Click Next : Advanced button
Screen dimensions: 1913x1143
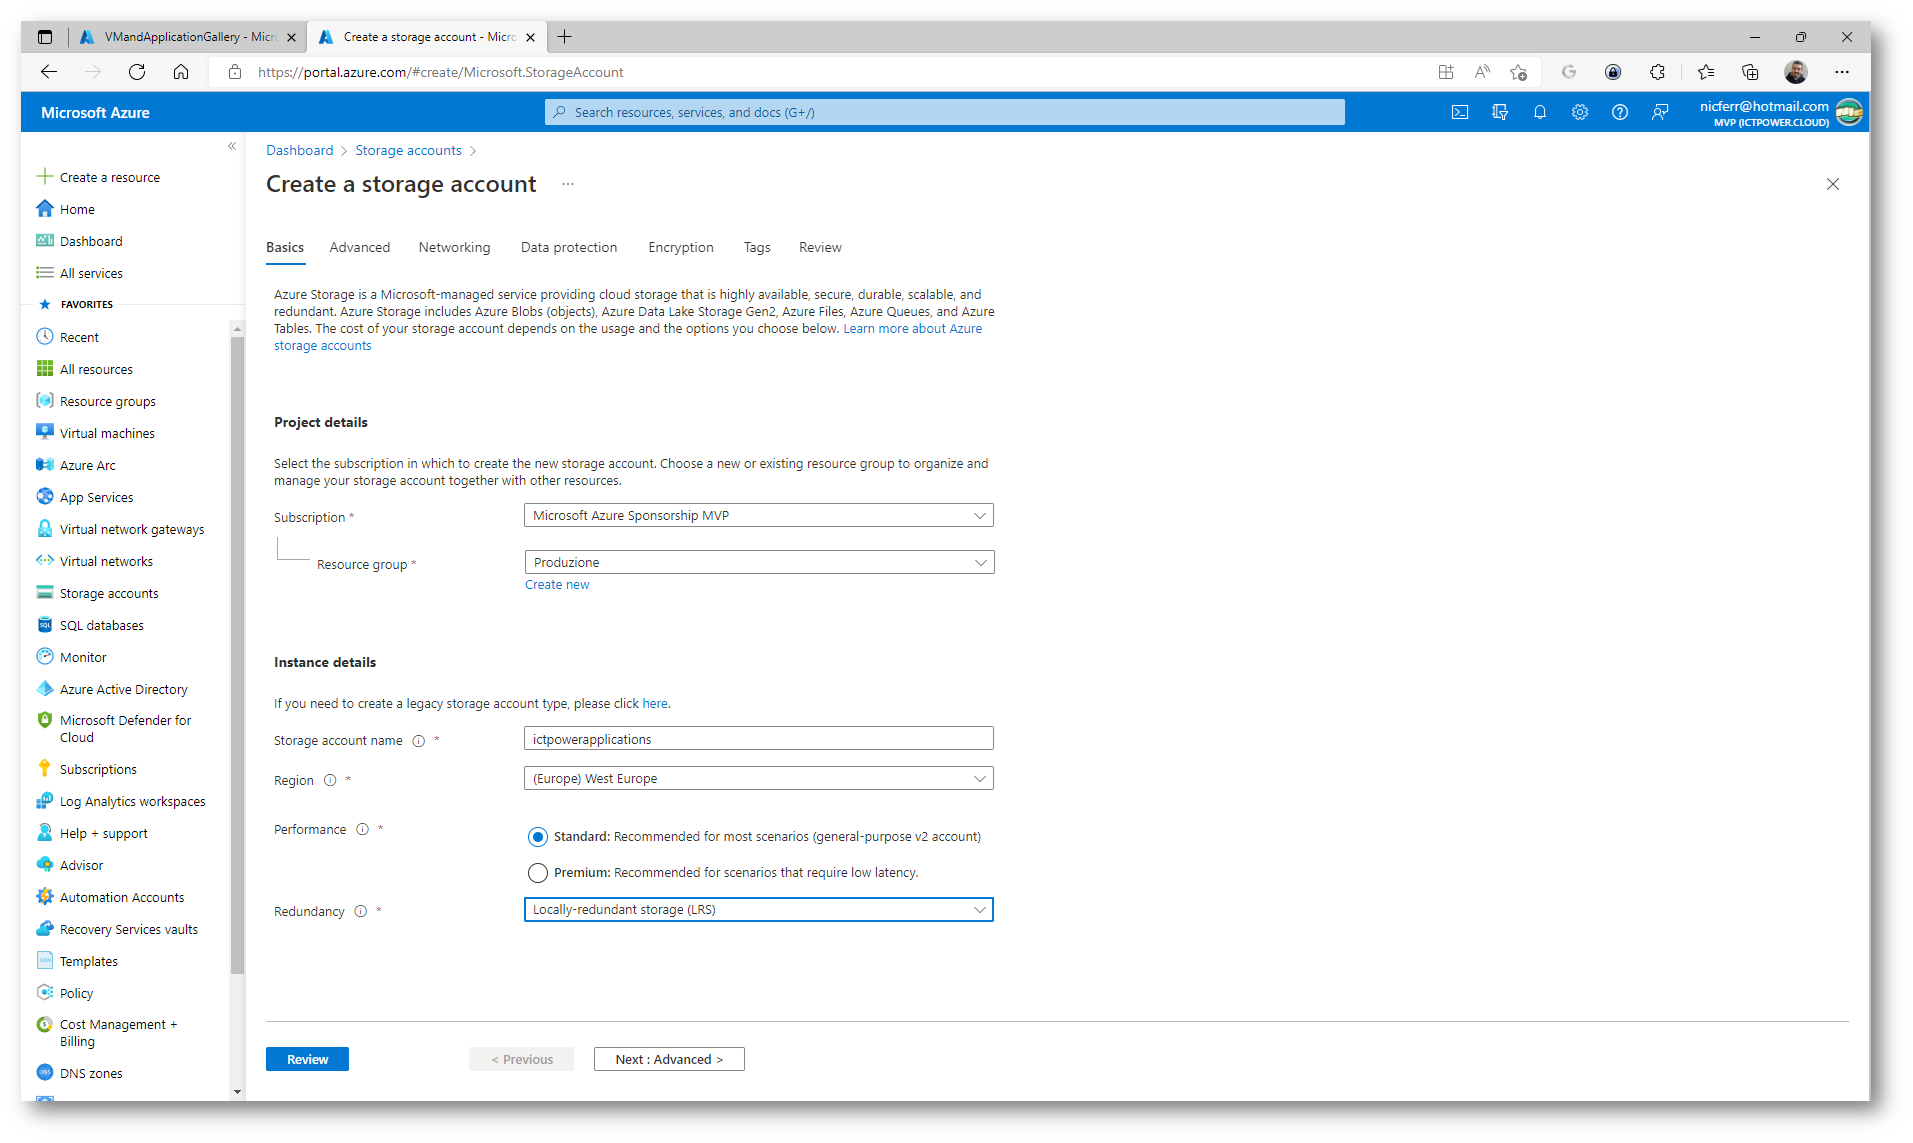point(669,1059)
